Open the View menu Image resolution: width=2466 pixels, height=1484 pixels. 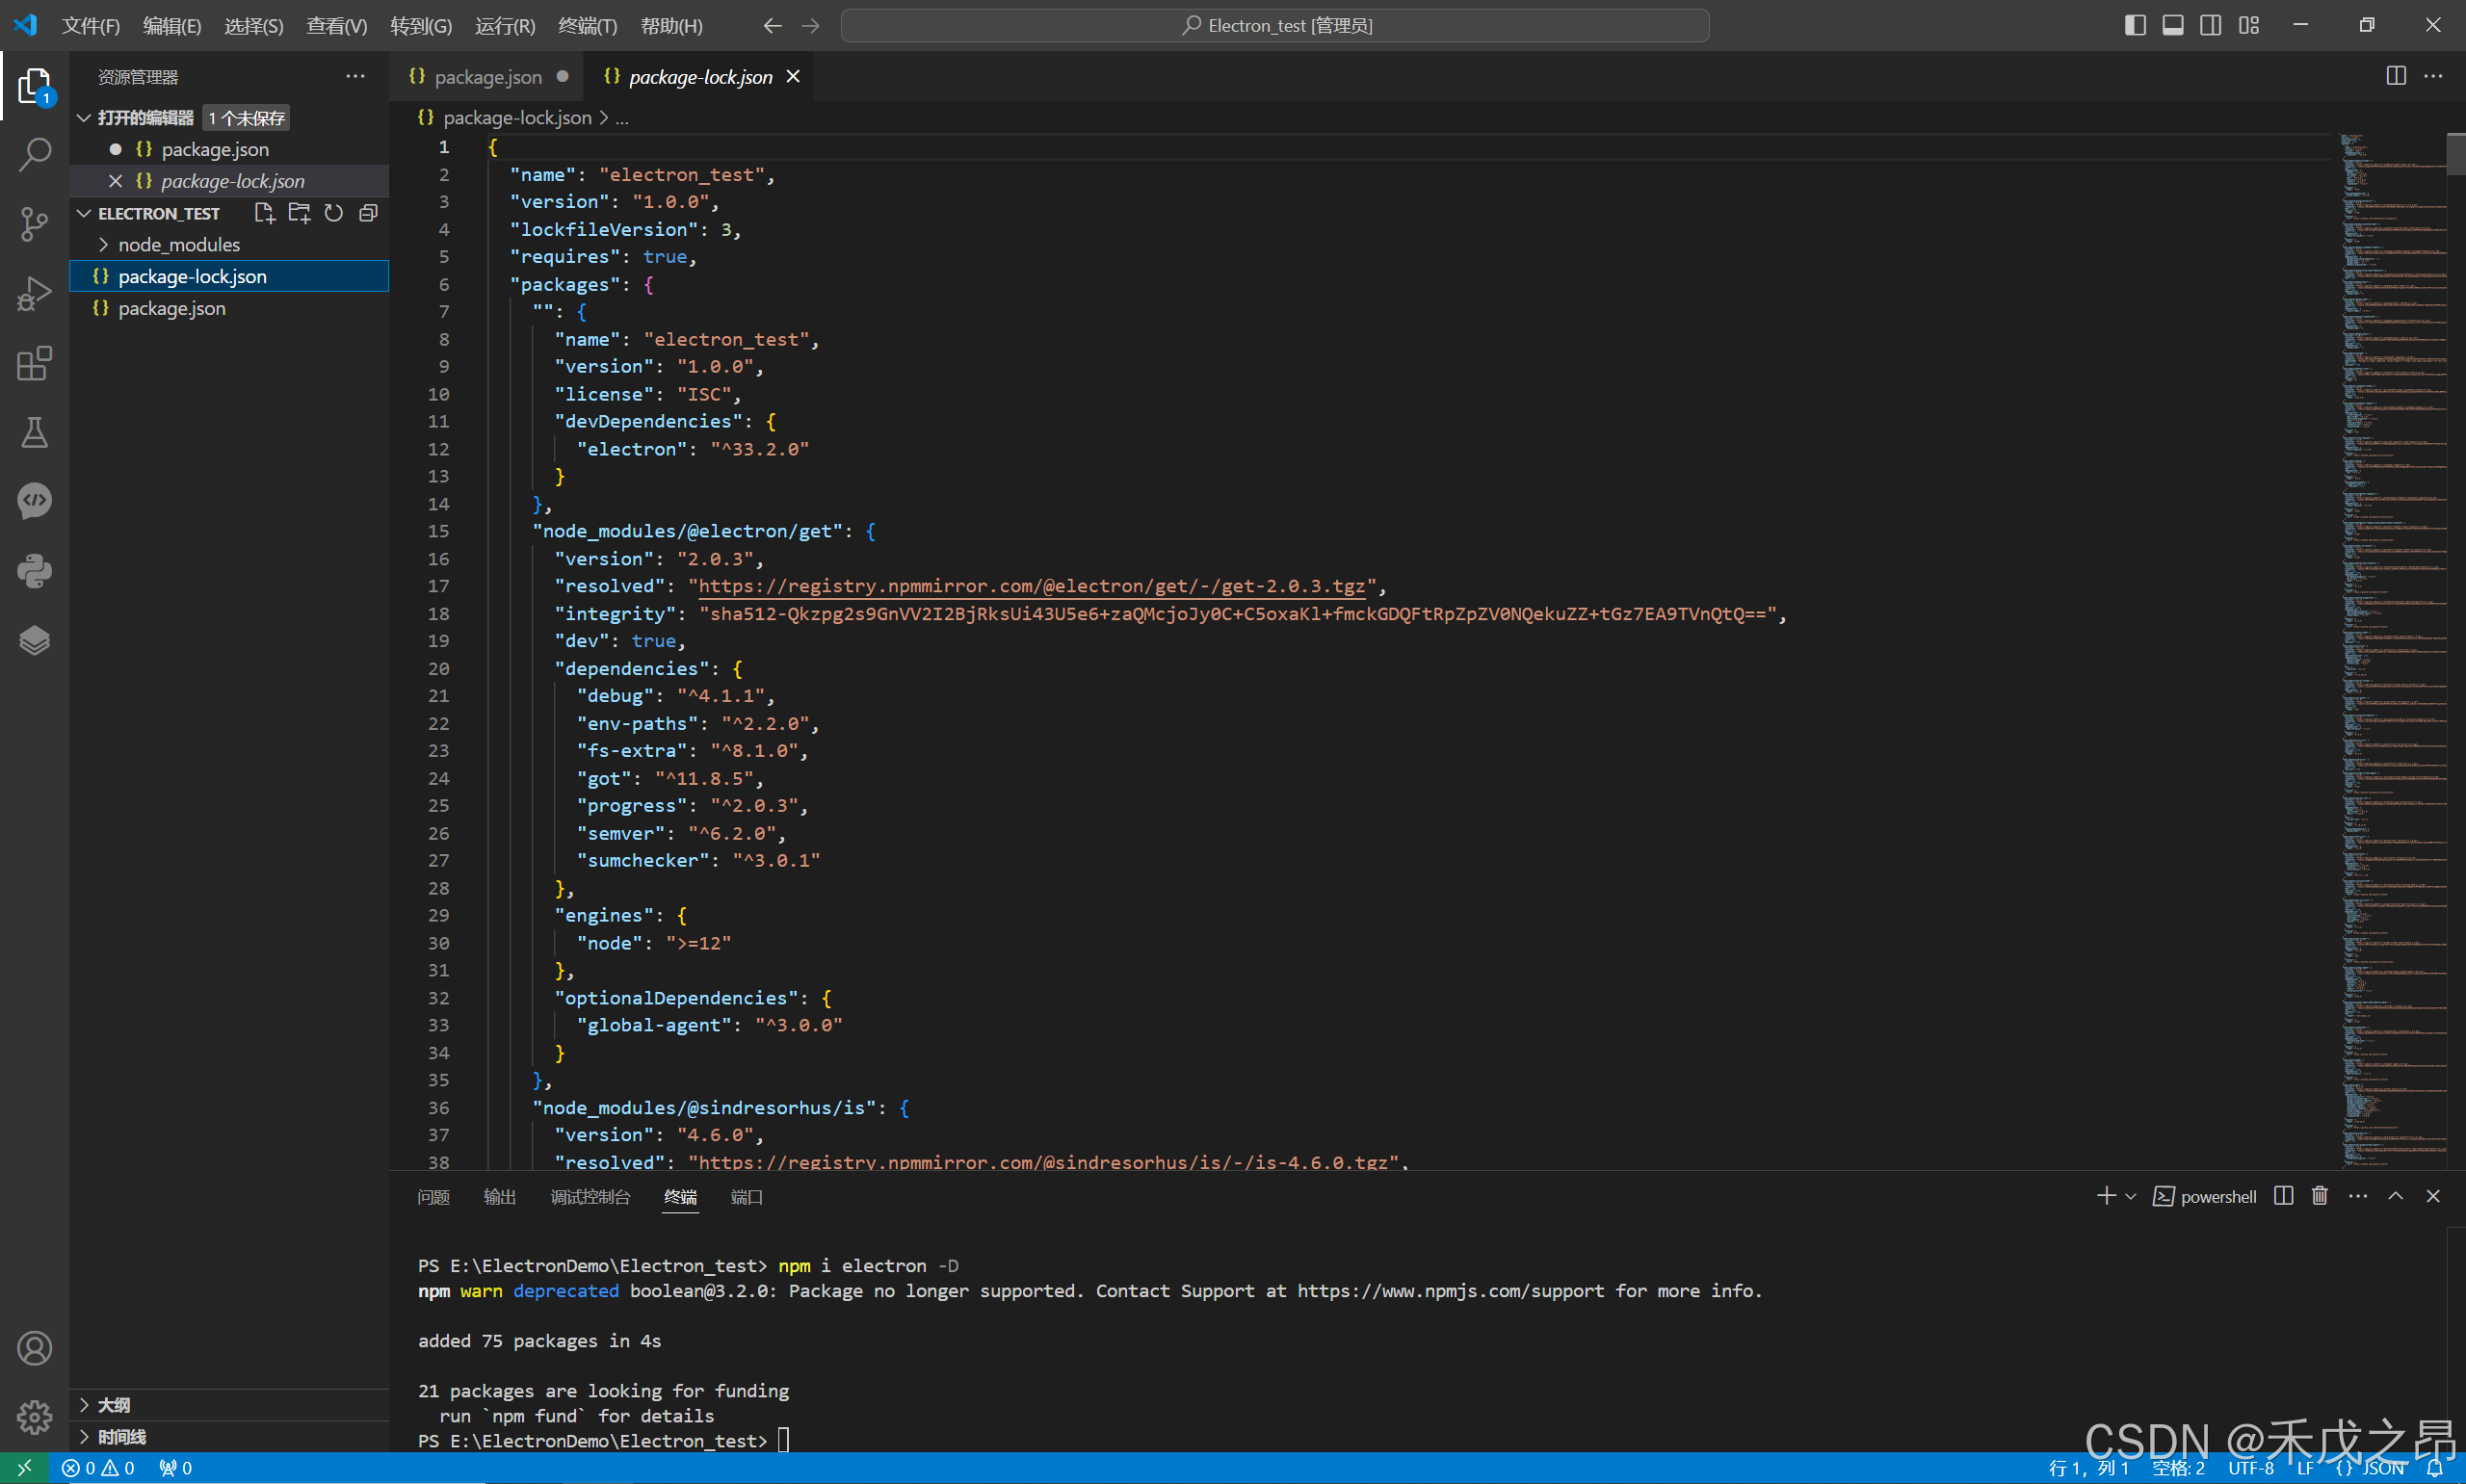click(x=337, y=26)
